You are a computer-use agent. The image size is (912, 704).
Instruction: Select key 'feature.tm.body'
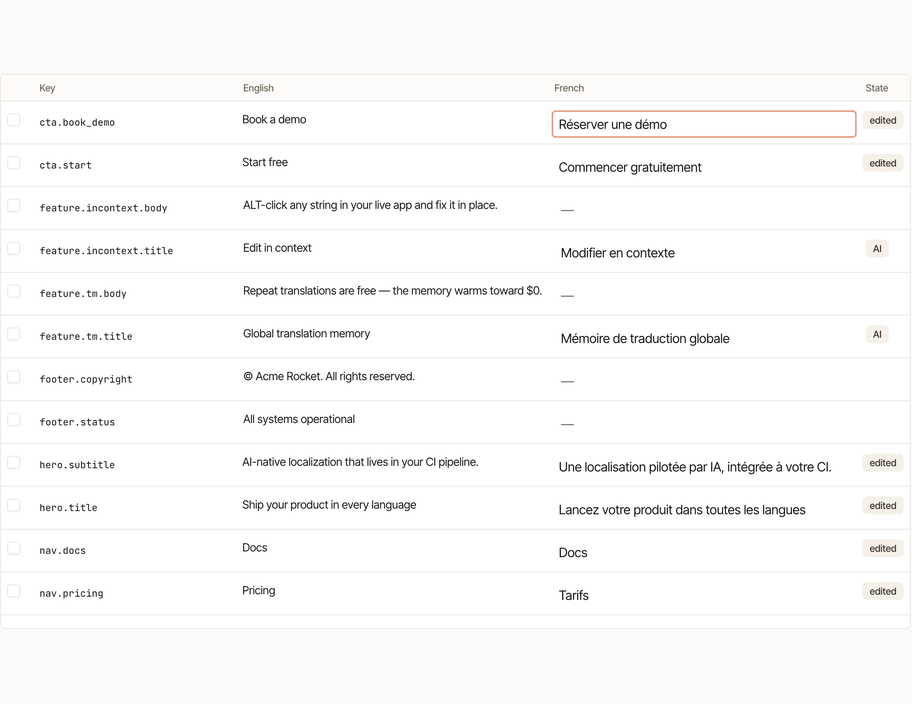83,294
